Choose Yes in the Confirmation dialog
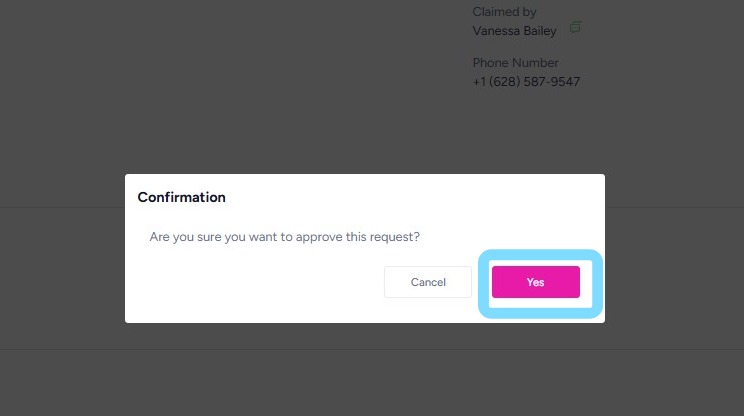 (x=535, y=282)
